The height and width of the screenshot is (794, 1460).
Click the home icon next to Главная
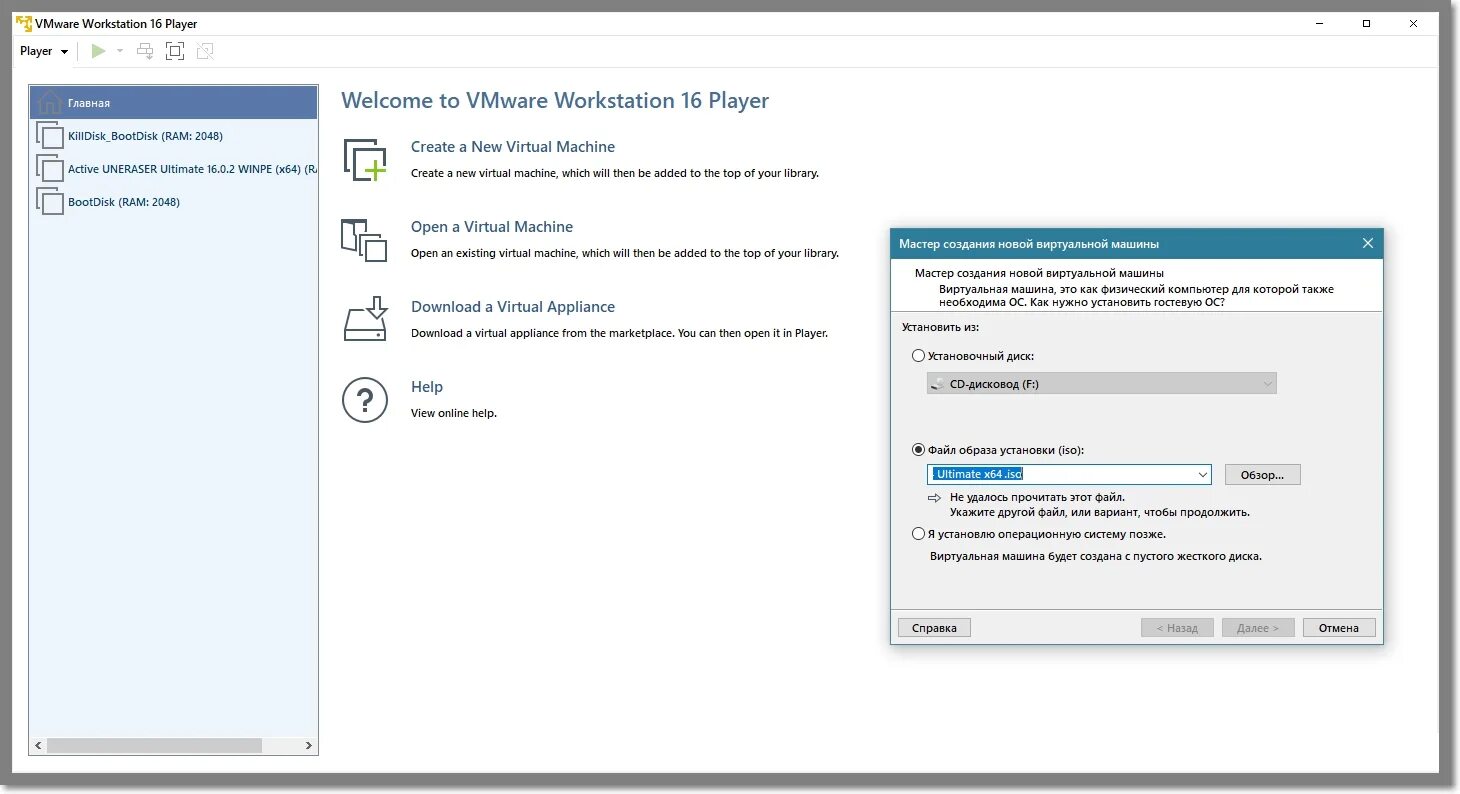click(49, 102)
